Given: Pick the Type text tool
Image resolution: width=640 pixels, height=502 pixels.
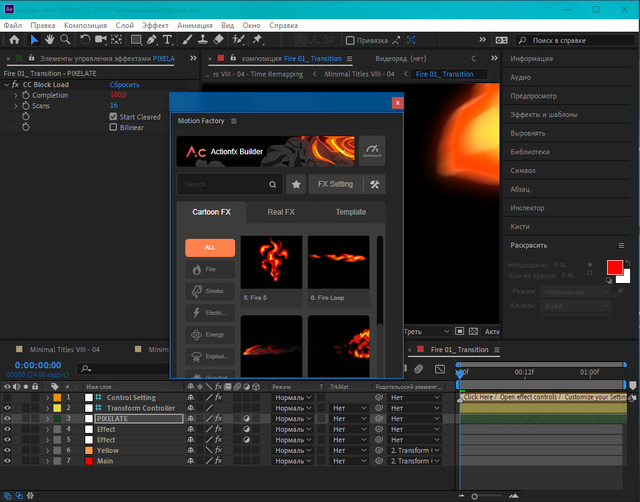Looking at the screenshot, I should click(x=168, y=40).
